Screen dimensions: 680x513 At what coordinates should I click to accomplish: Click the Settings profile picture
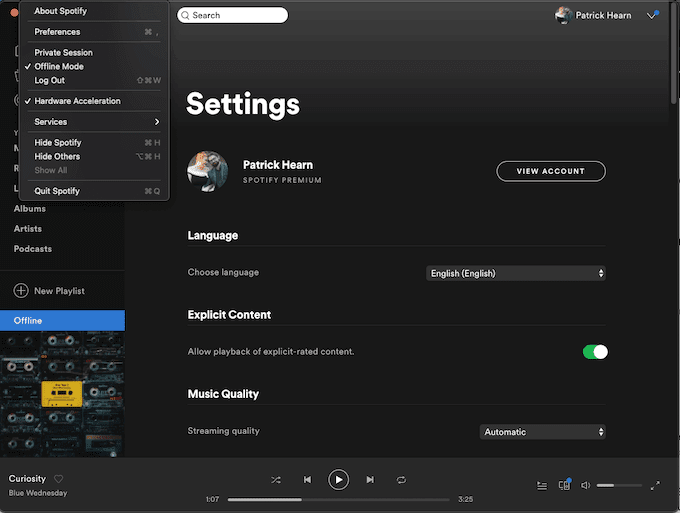207,171
